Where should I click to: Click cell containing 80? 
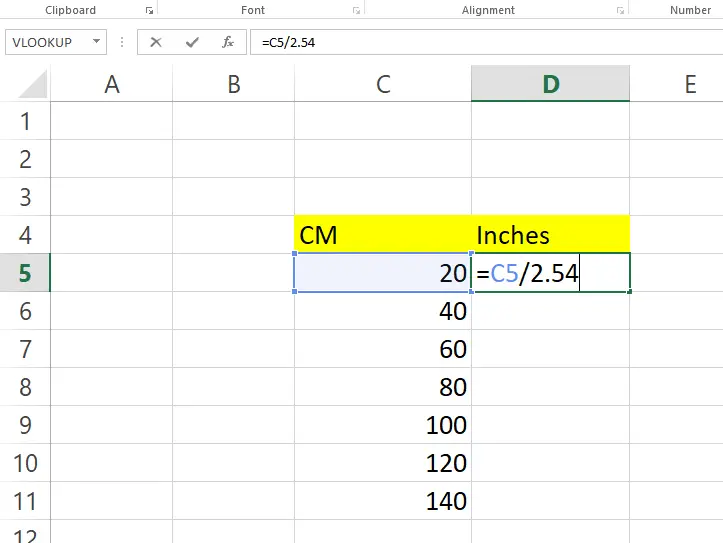383,387
